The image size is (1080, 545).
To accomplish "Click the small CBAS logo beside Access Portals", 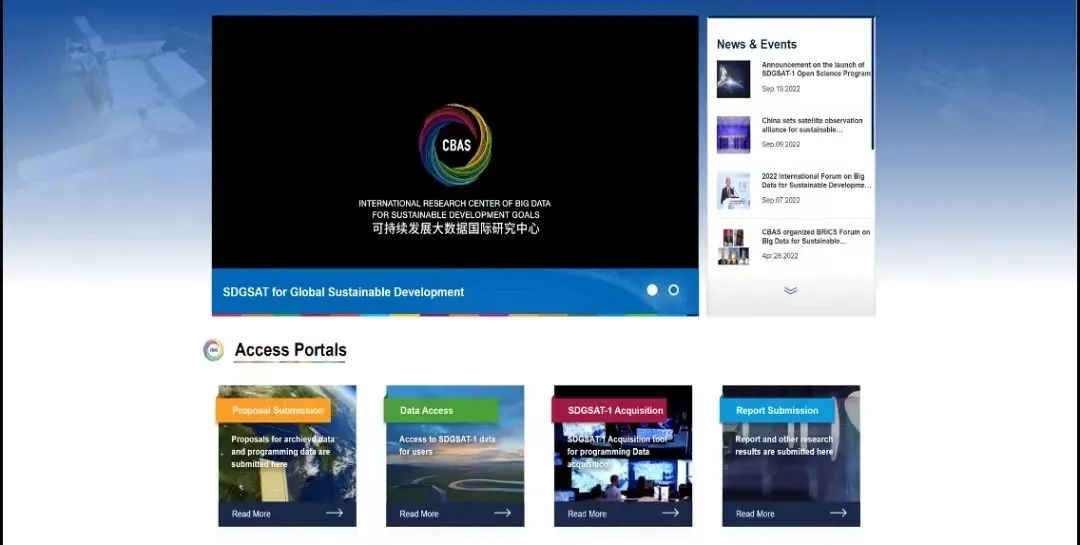I will click(x=214, y=350).
